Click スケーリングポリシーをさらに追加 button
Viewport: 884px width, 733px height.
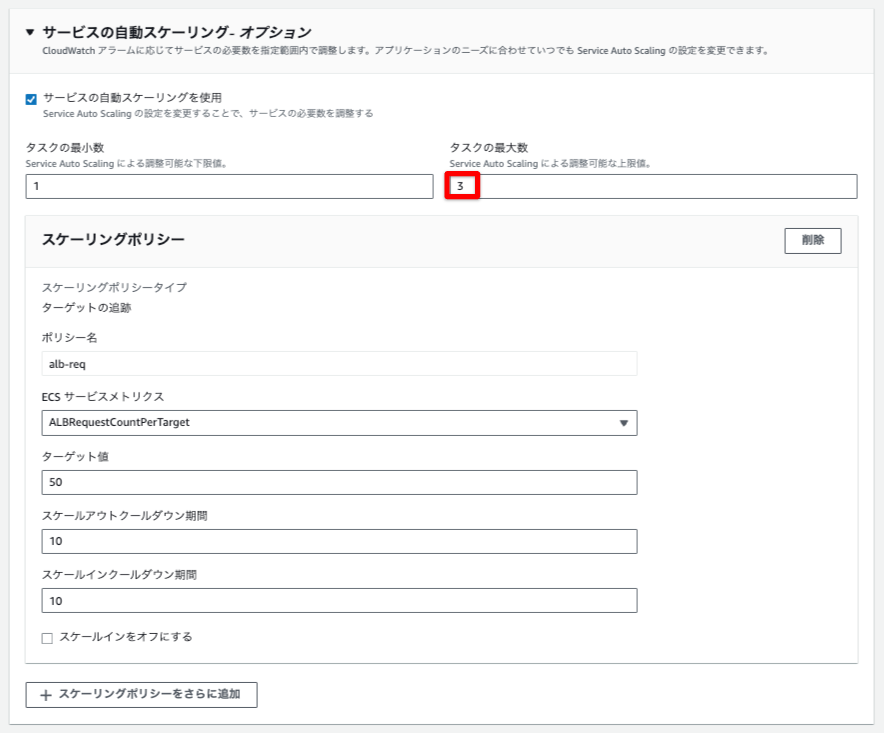[142, 695]
